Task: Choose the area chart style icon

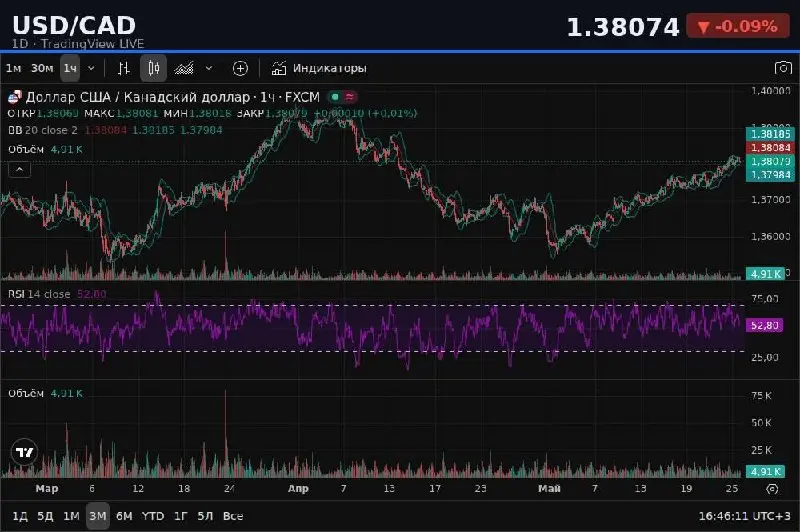Action: 184,68
